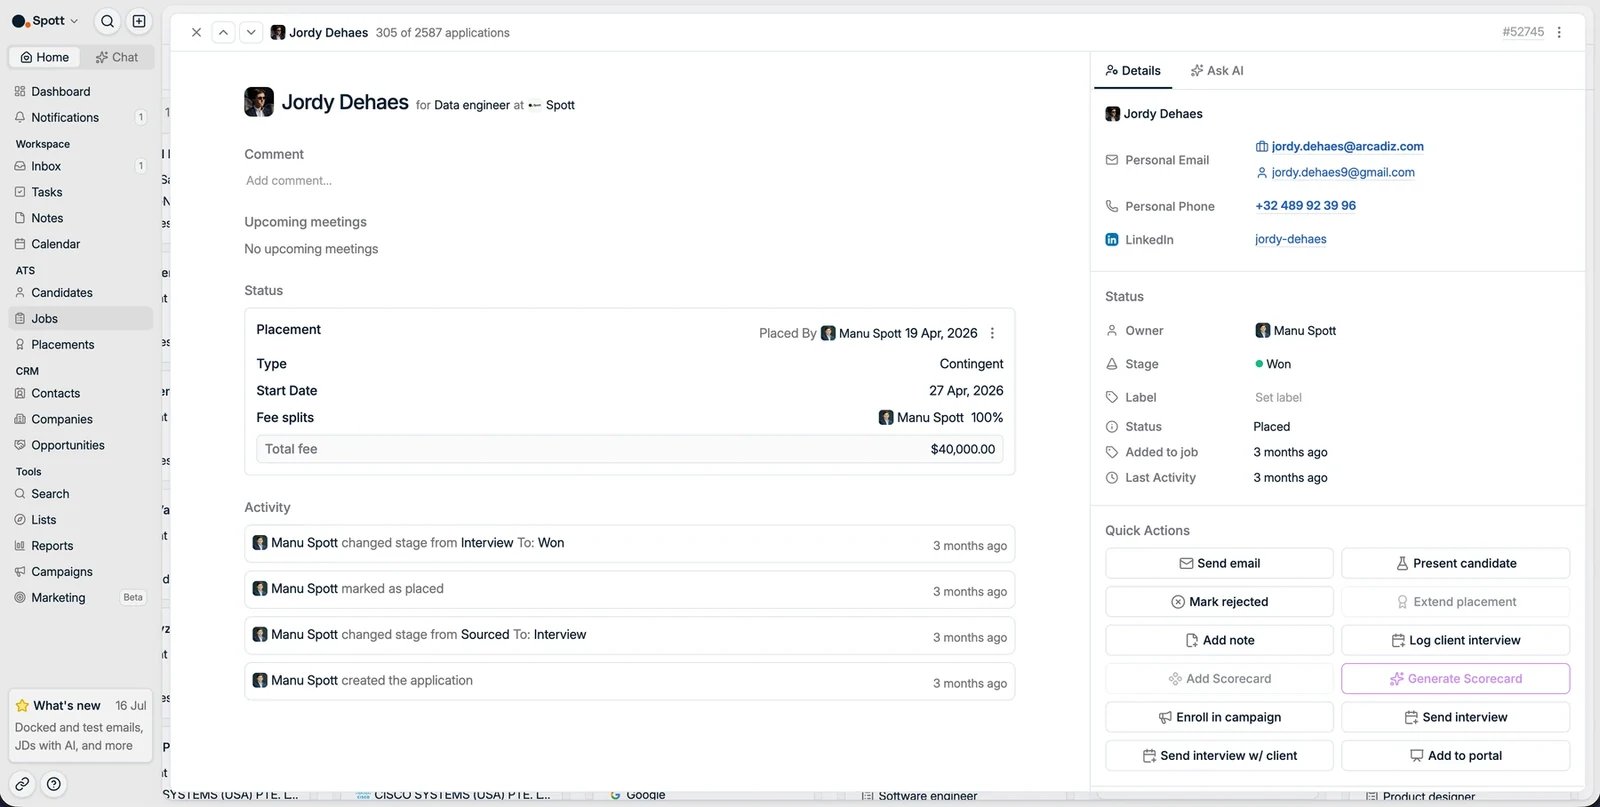Switch to the Ask AI tab
The image size is (1600, 807).
click(x=1217, y=71)
